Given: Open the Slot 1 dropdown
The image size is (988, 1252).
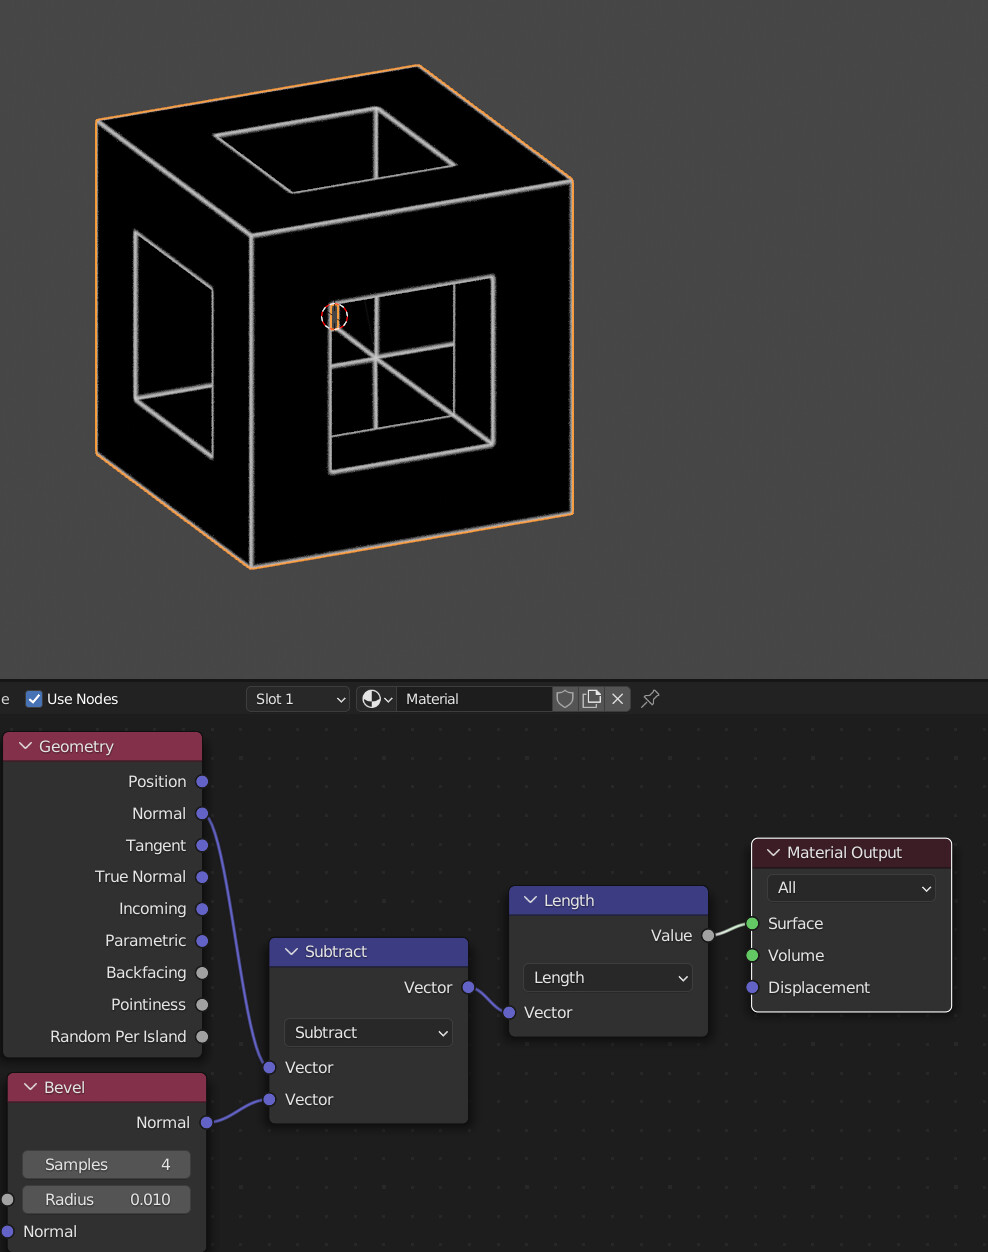Looking at the screenshot, I should pyautogui.click(x=297, y=699).
